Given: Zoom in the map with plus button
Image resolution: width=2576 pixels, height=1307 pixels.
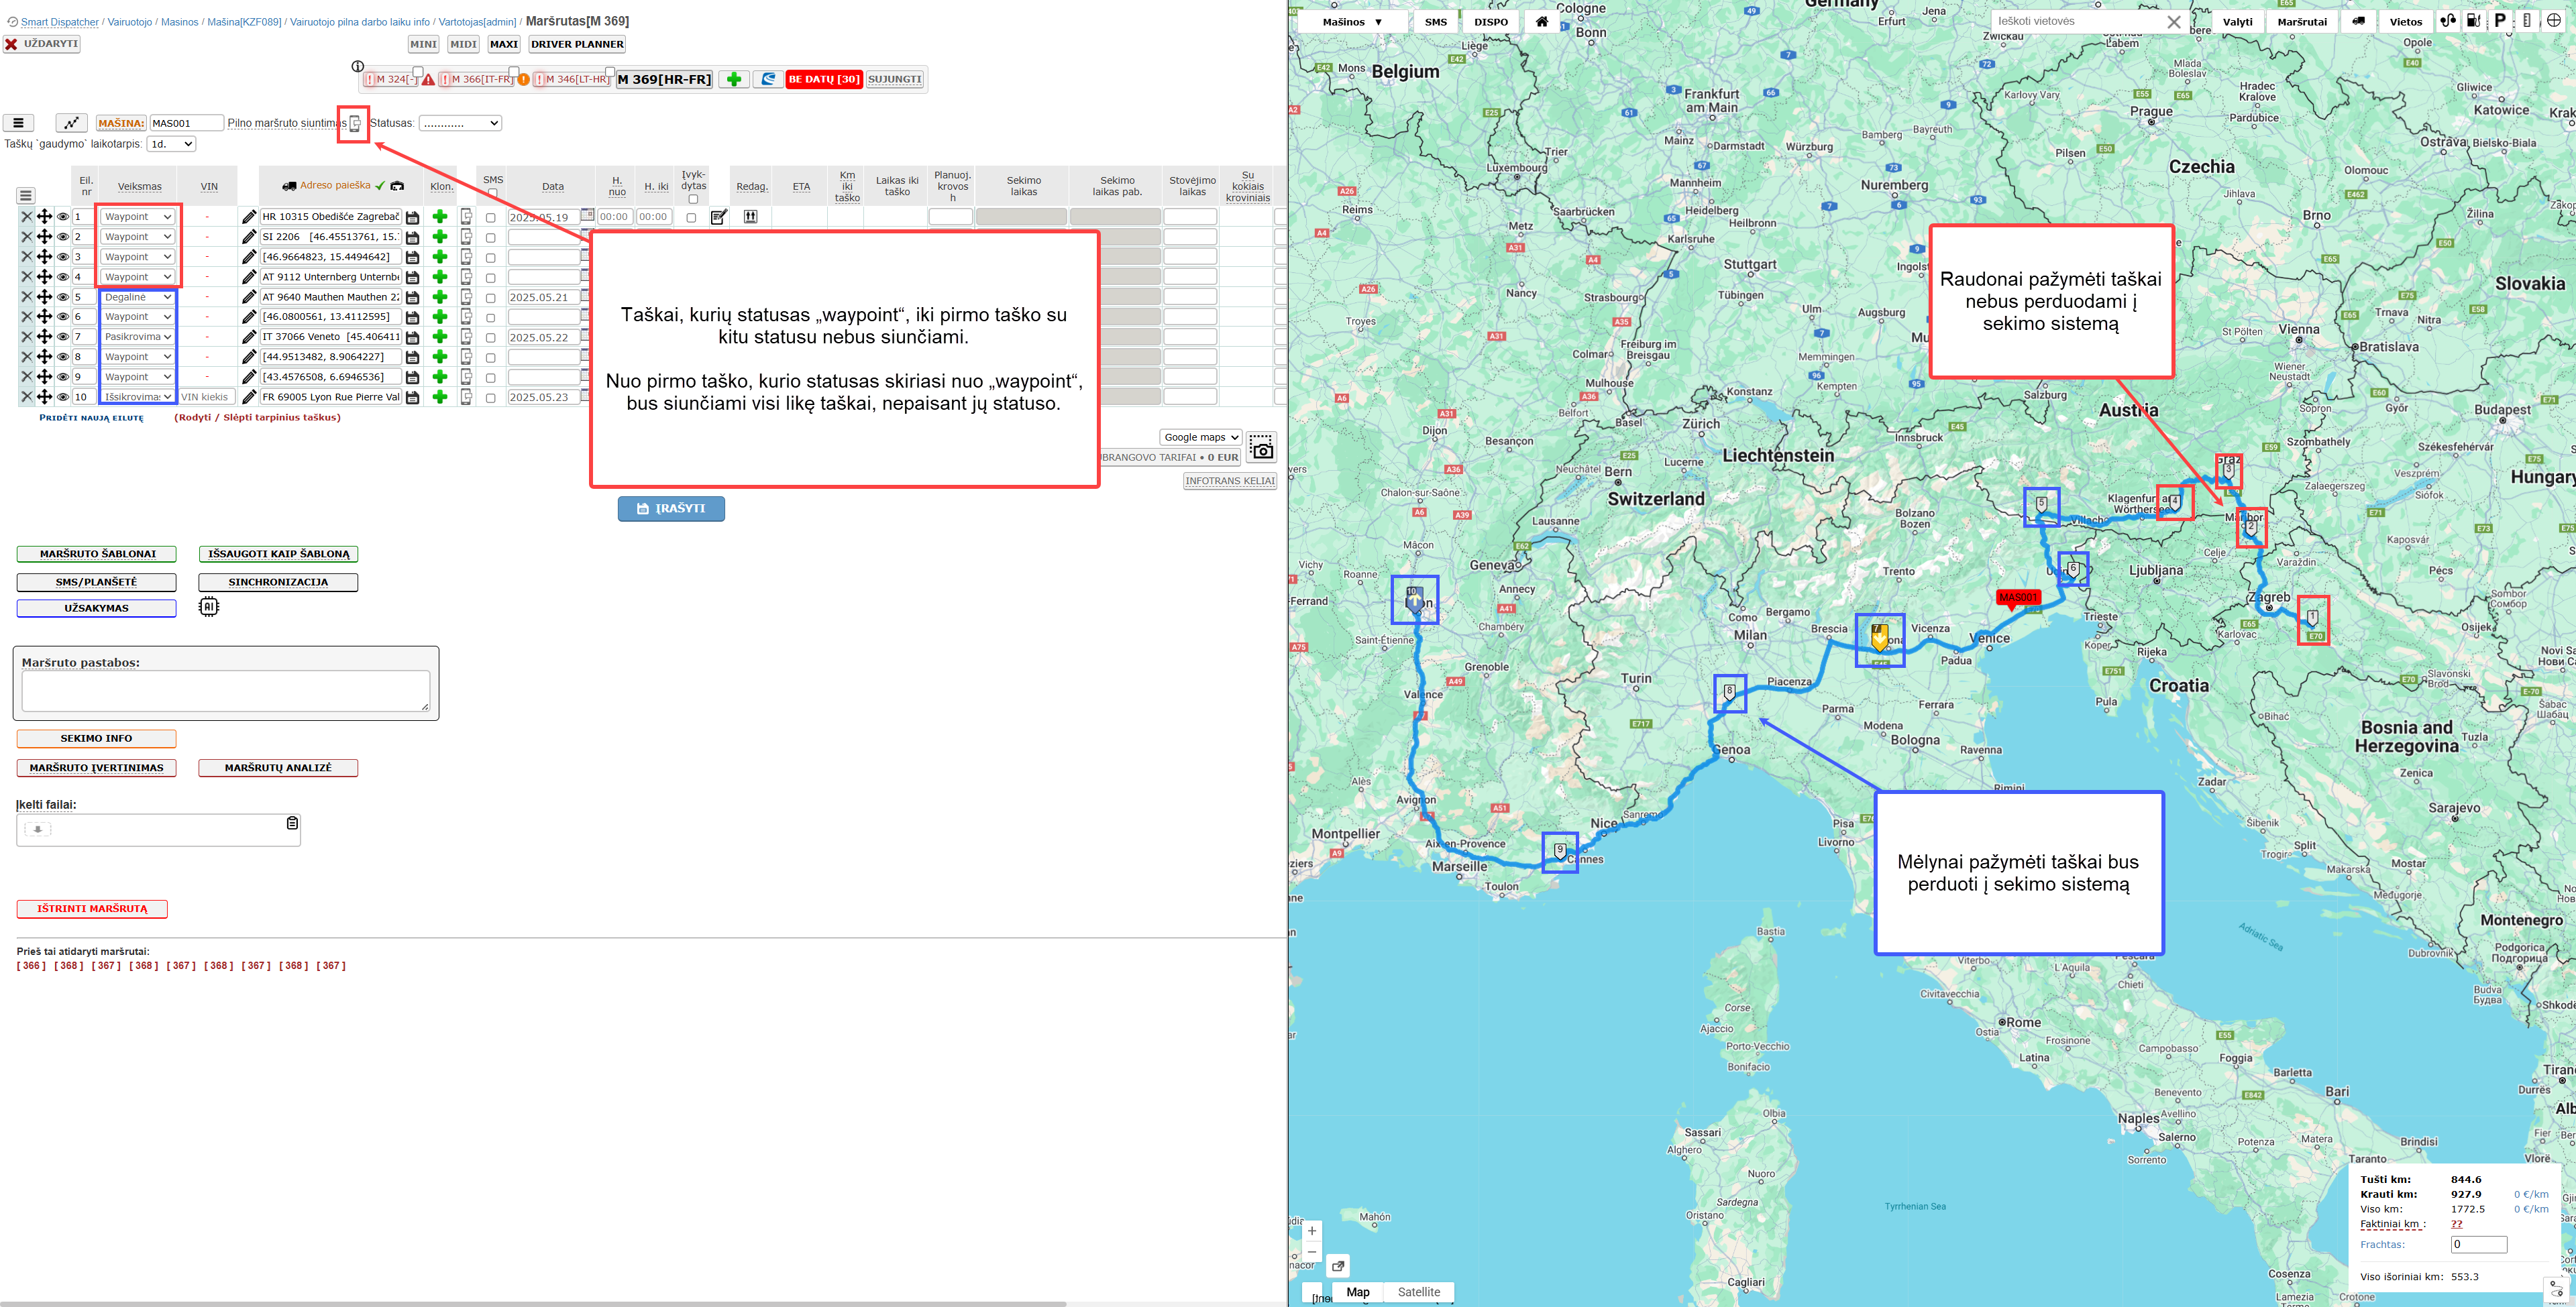Looking at the screenshot, I should 1312,1231.
